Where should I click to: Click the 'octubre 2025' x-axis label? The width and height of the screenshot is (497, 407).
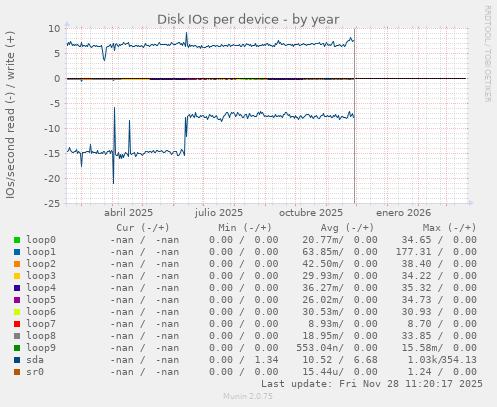point(311,213)
